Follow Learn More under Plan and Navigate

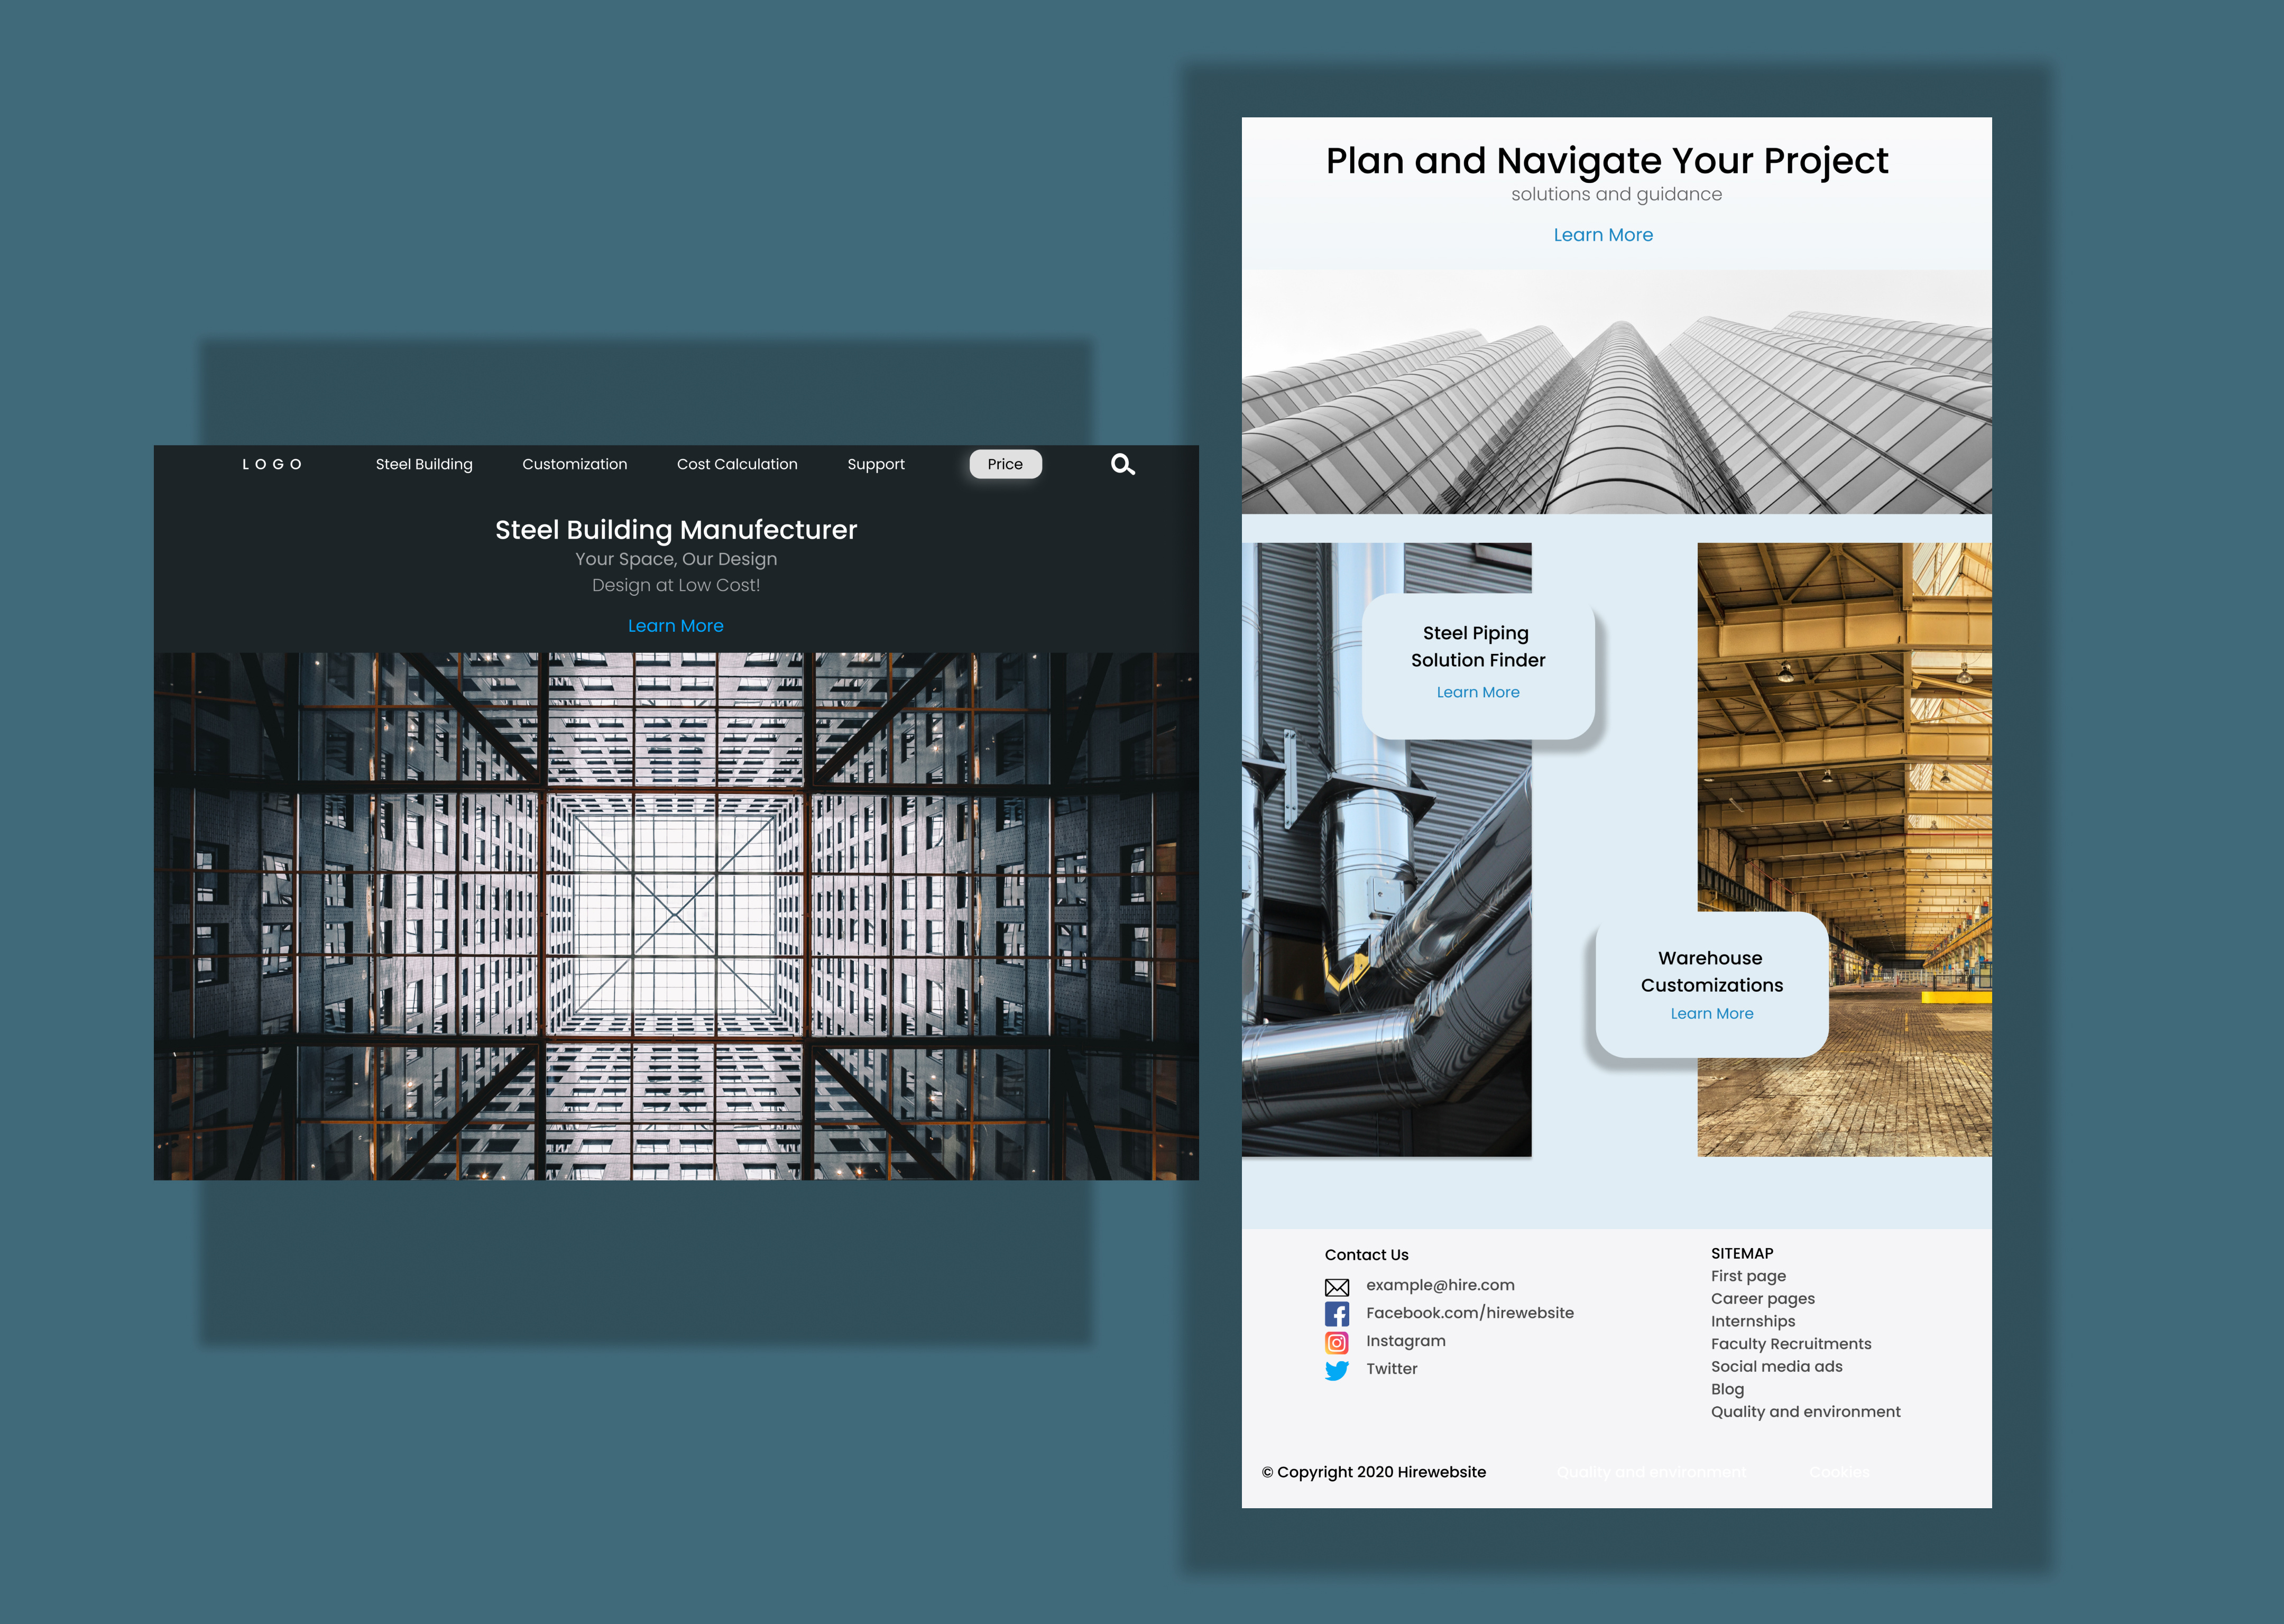pos(1603,235)
